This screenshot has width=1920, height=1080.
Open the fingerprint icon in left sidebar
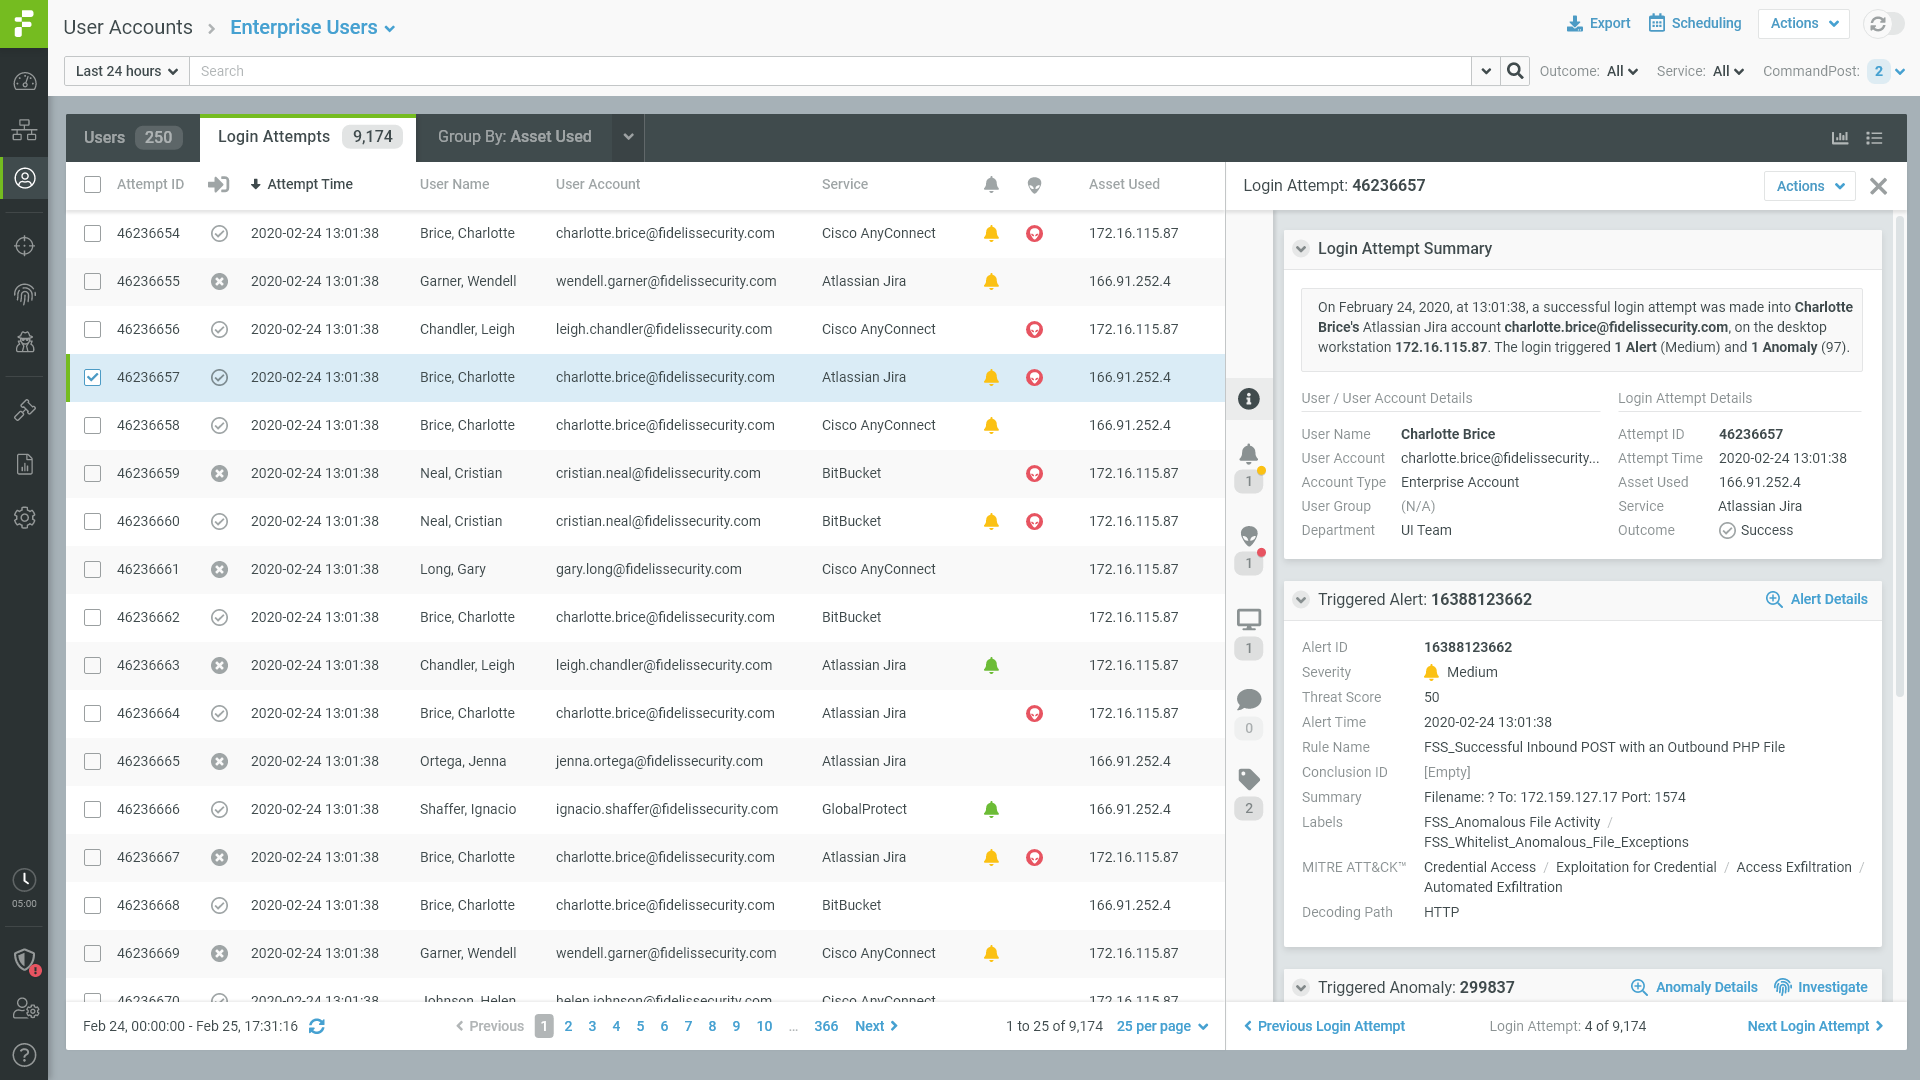tap(25, 294)
